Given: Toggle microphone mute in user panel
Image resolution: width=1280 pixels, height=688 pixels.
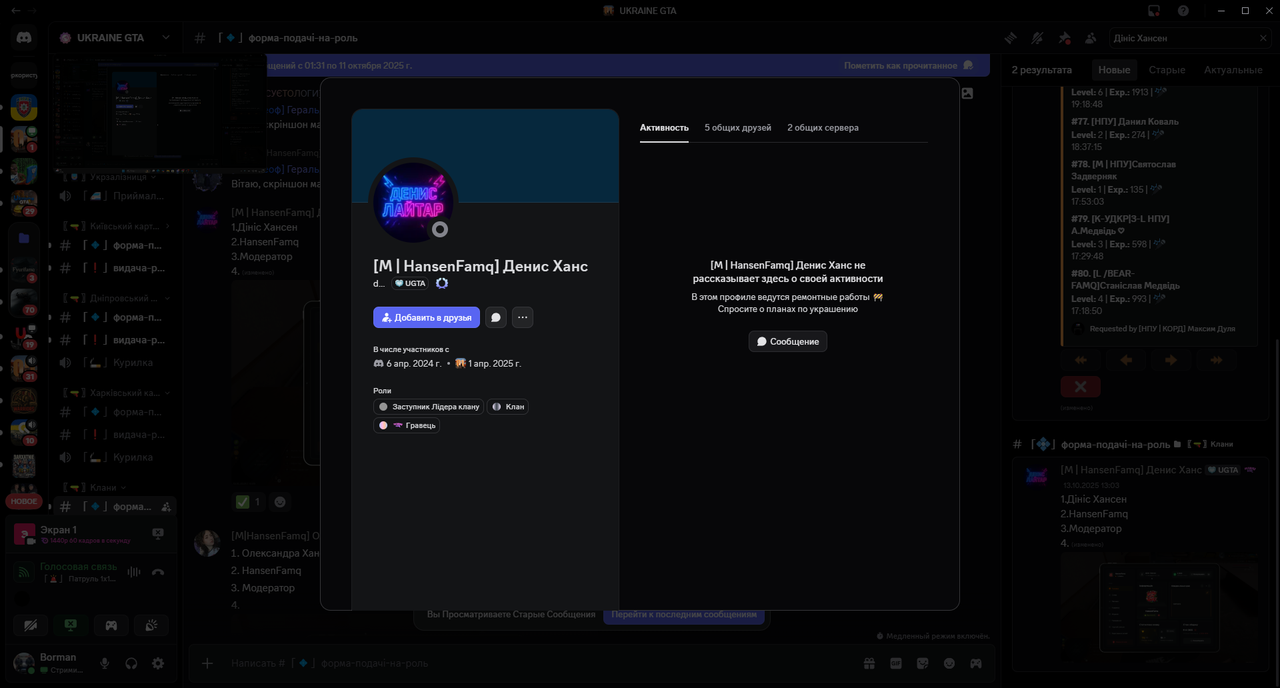Looking at the screenshot, I should coord(104,663).
